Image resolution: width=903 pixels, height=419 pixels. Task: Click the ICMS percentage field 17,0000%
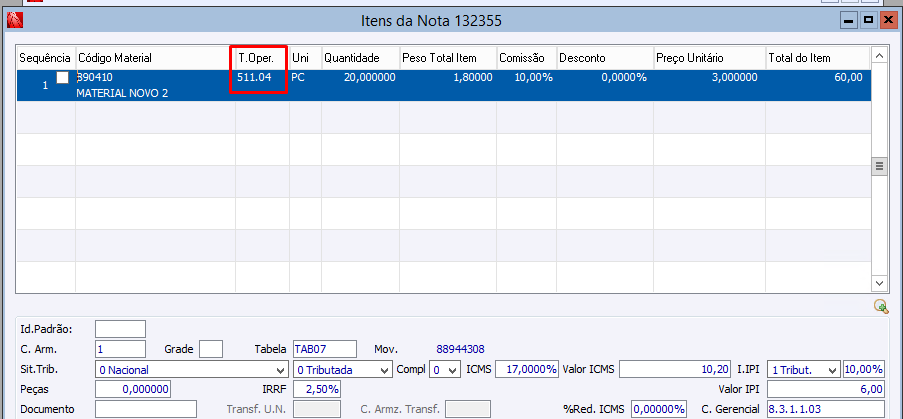pyautogui.click(x=527, y=370)
